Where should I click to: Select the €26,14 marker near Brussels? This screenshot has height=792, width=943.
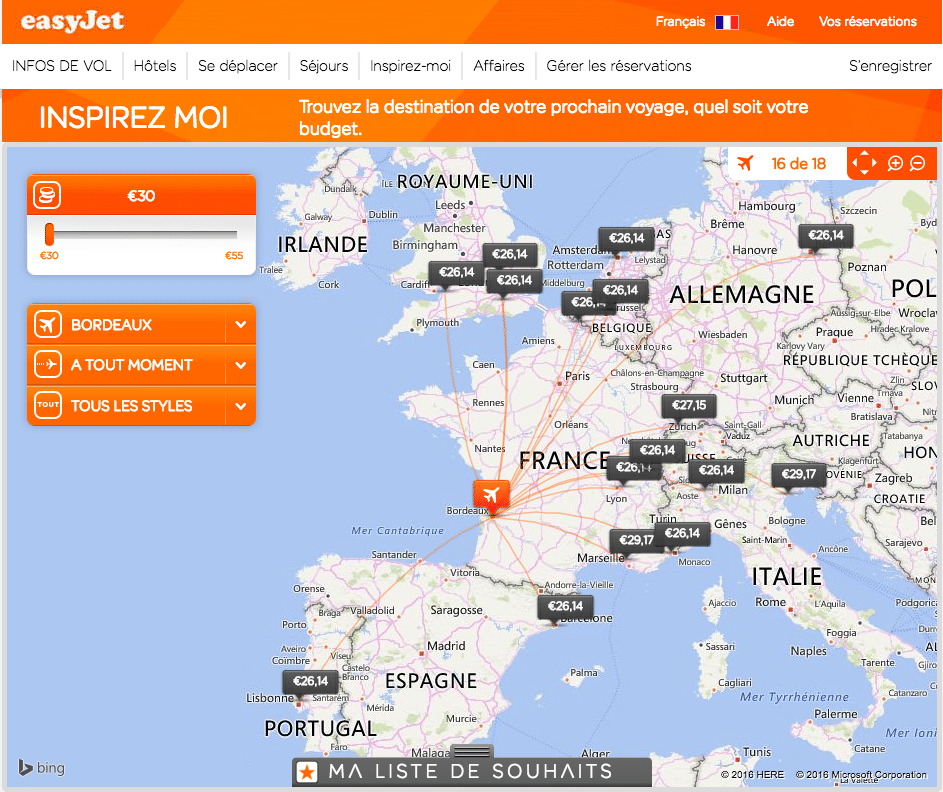point(621,291)
